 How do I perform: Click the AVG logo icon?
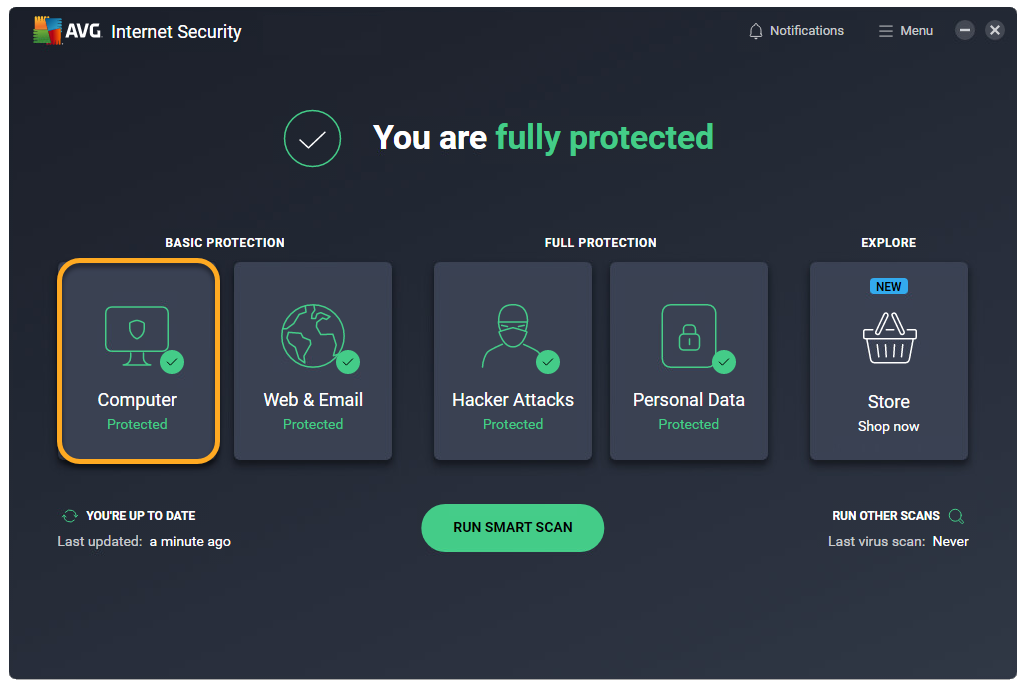click(48, 31)
